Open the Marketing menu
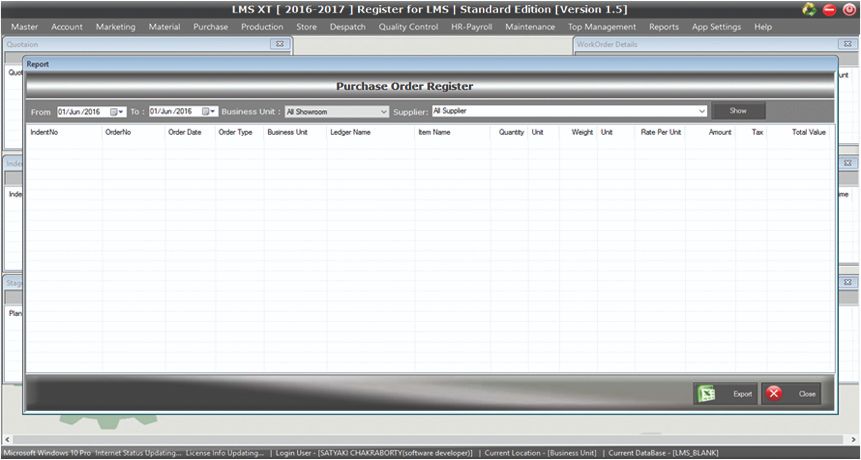Image resolution: width=861 pixels, height=460 pixels. pos(115,27)
